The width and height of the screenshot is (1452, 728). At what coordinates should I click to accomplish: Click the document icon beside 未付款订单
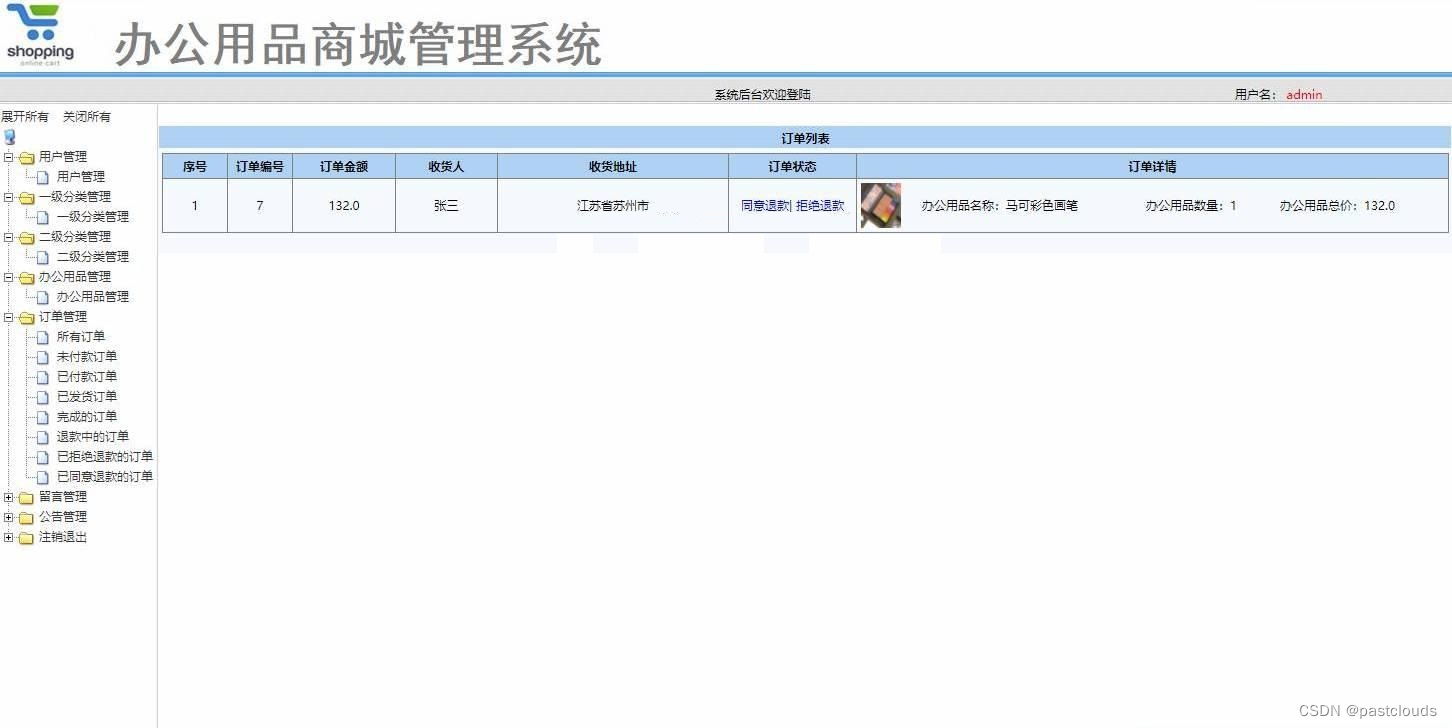40,356
